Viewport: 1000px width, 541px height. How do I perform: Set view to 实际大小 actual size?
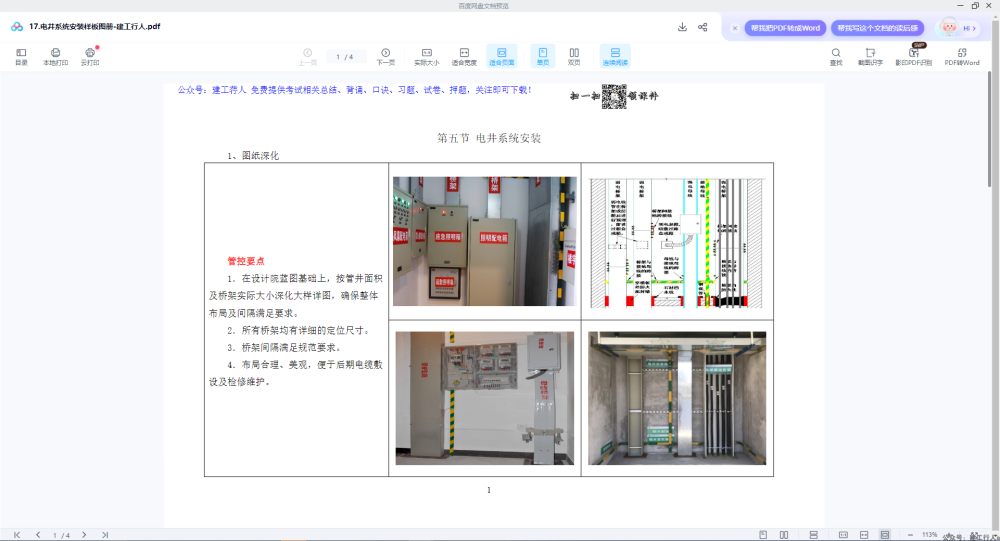427,56
